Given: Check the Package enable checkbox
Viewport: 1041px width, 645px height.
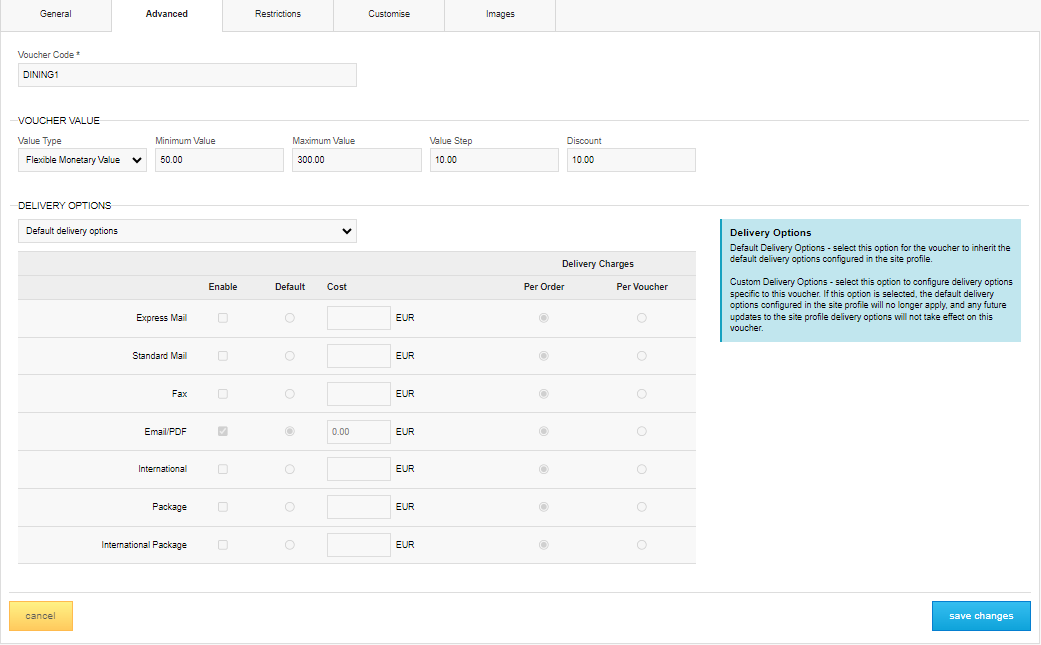Looking at the screenshot, I should pos(223,507).
